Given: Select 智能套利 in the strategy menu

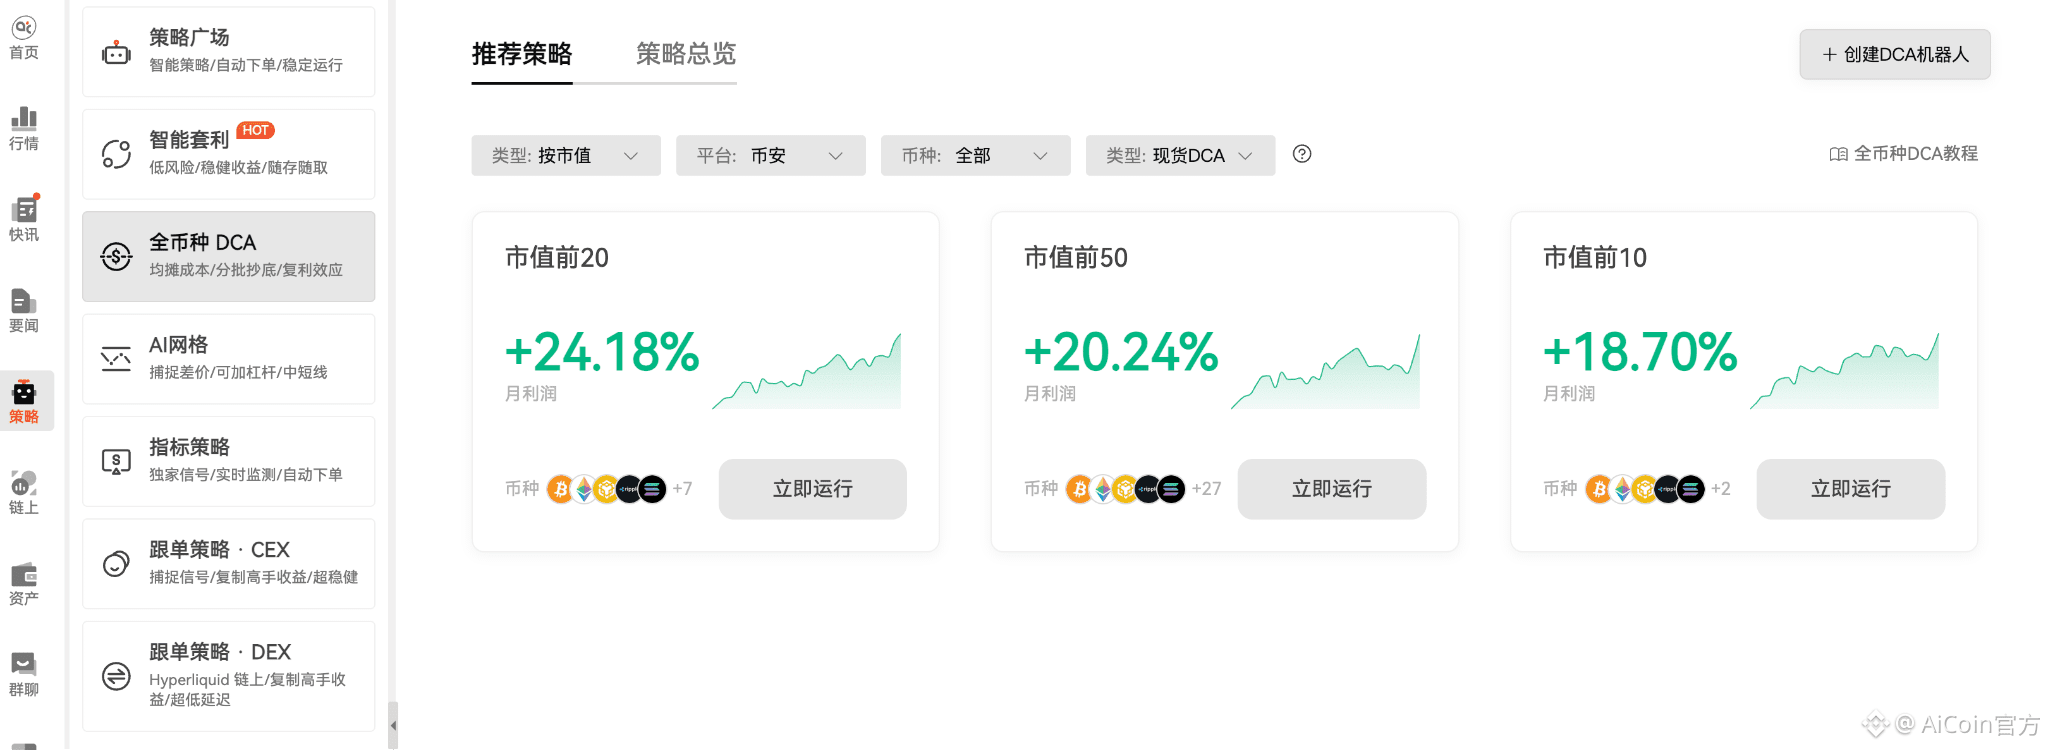Looking at the screenshot, I should coord(229,154).
